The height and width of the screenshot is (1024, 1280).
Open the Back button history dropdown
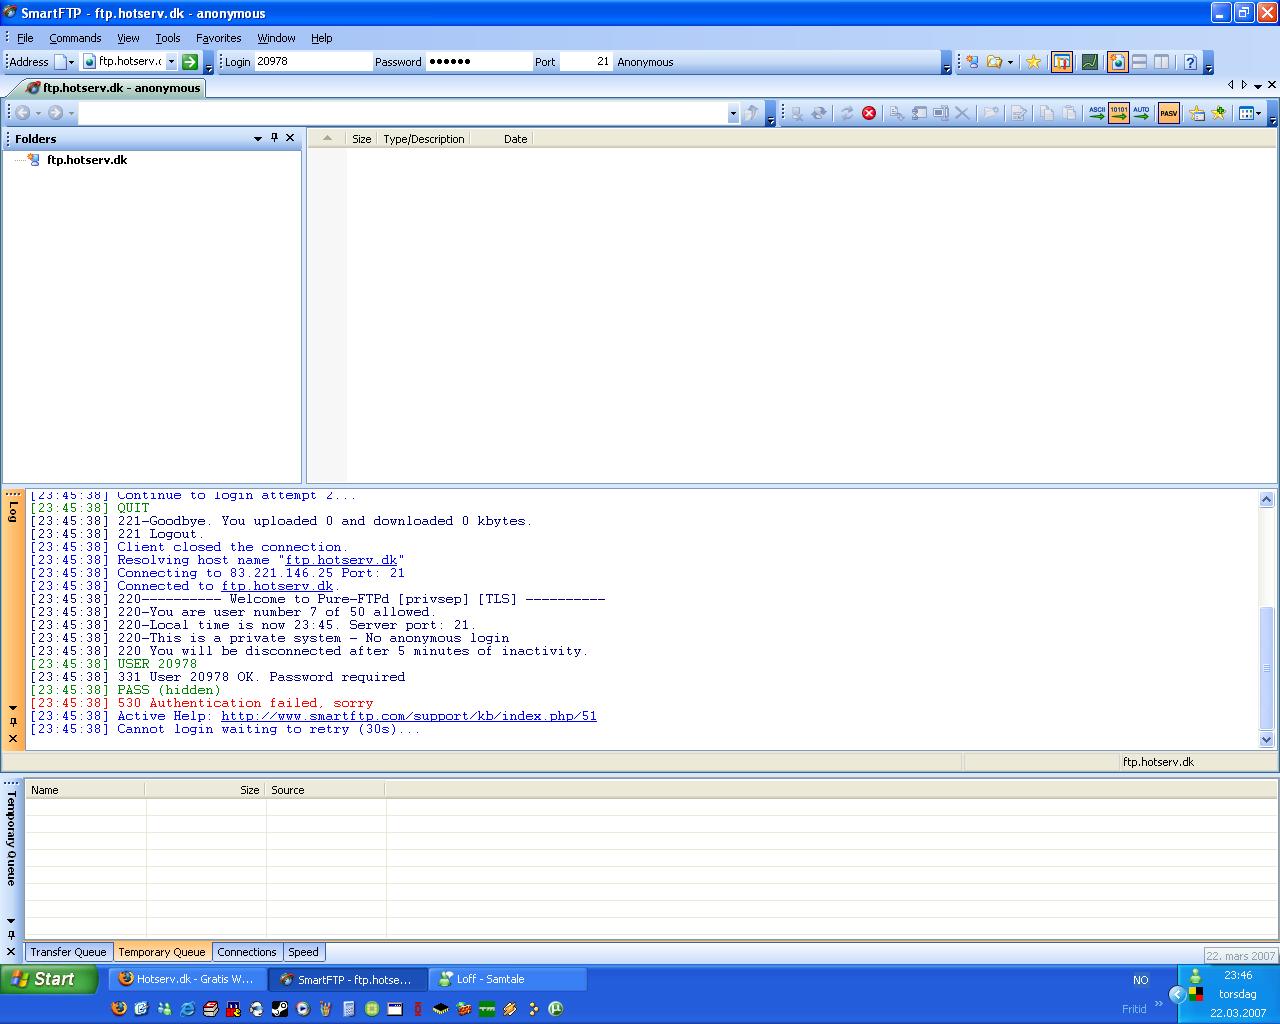[x=38, y=113]
